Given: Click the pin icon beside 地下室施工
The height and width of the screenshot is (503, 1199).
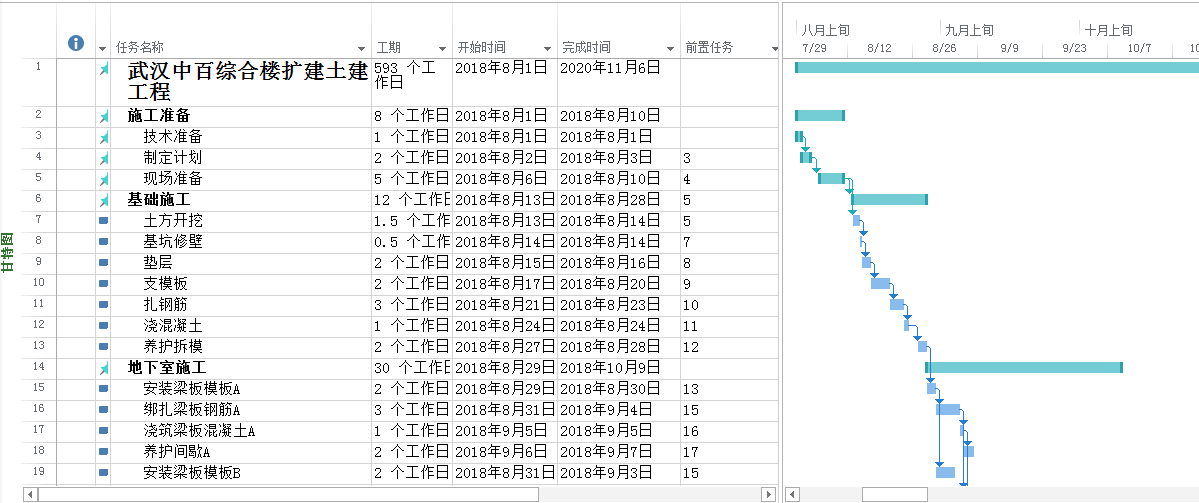Looking at the screenshot, I should click(x=103, y=368).
